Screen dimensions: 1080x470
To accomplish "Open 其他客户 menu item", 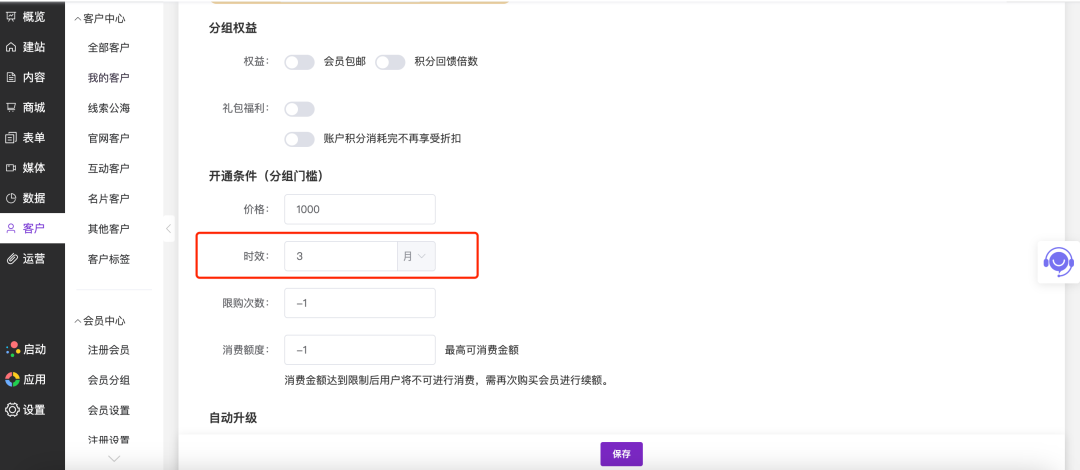I will [109, 229].
